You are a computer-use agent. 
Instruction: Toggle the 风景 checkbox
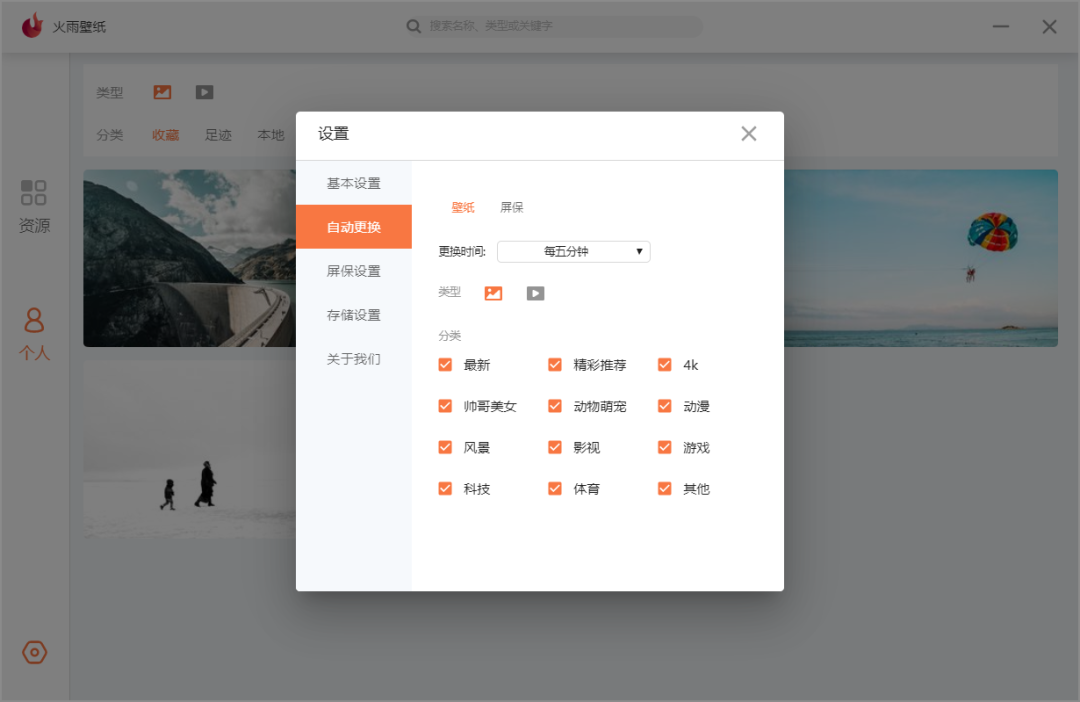(x=445, y=447)
